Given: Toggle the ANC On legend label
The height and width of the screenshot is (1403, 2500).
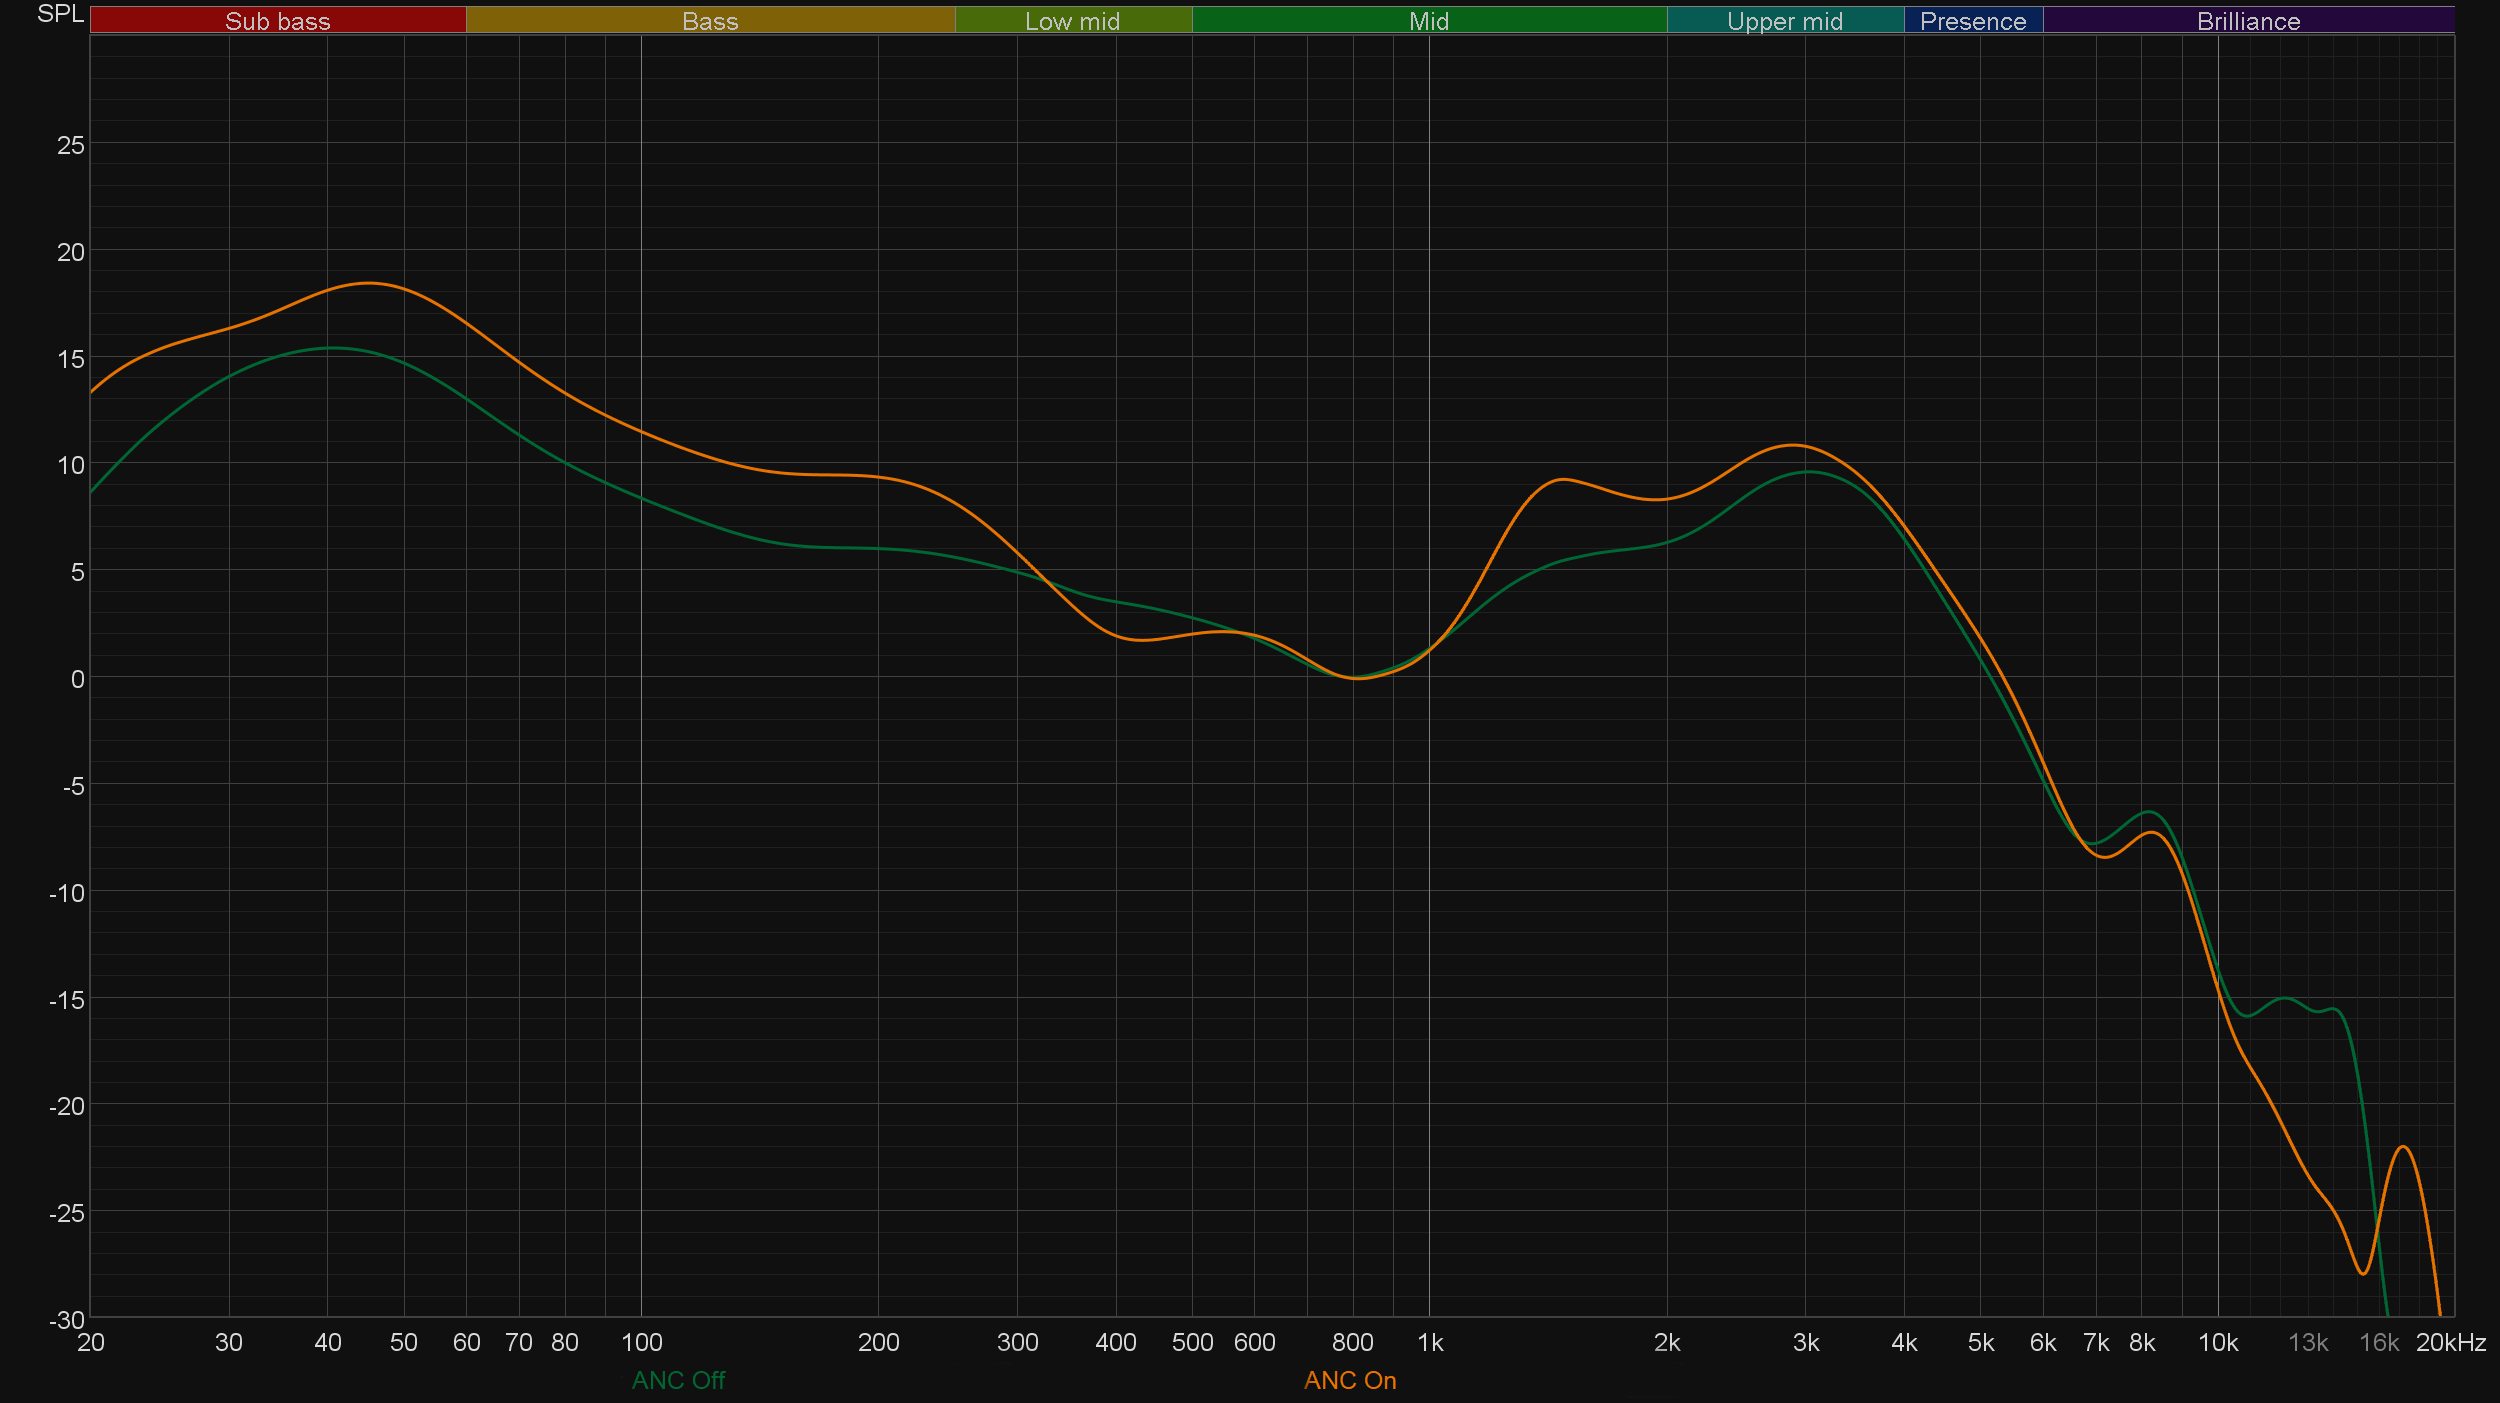Looking at the screenshot, I should point(1349,1380).
